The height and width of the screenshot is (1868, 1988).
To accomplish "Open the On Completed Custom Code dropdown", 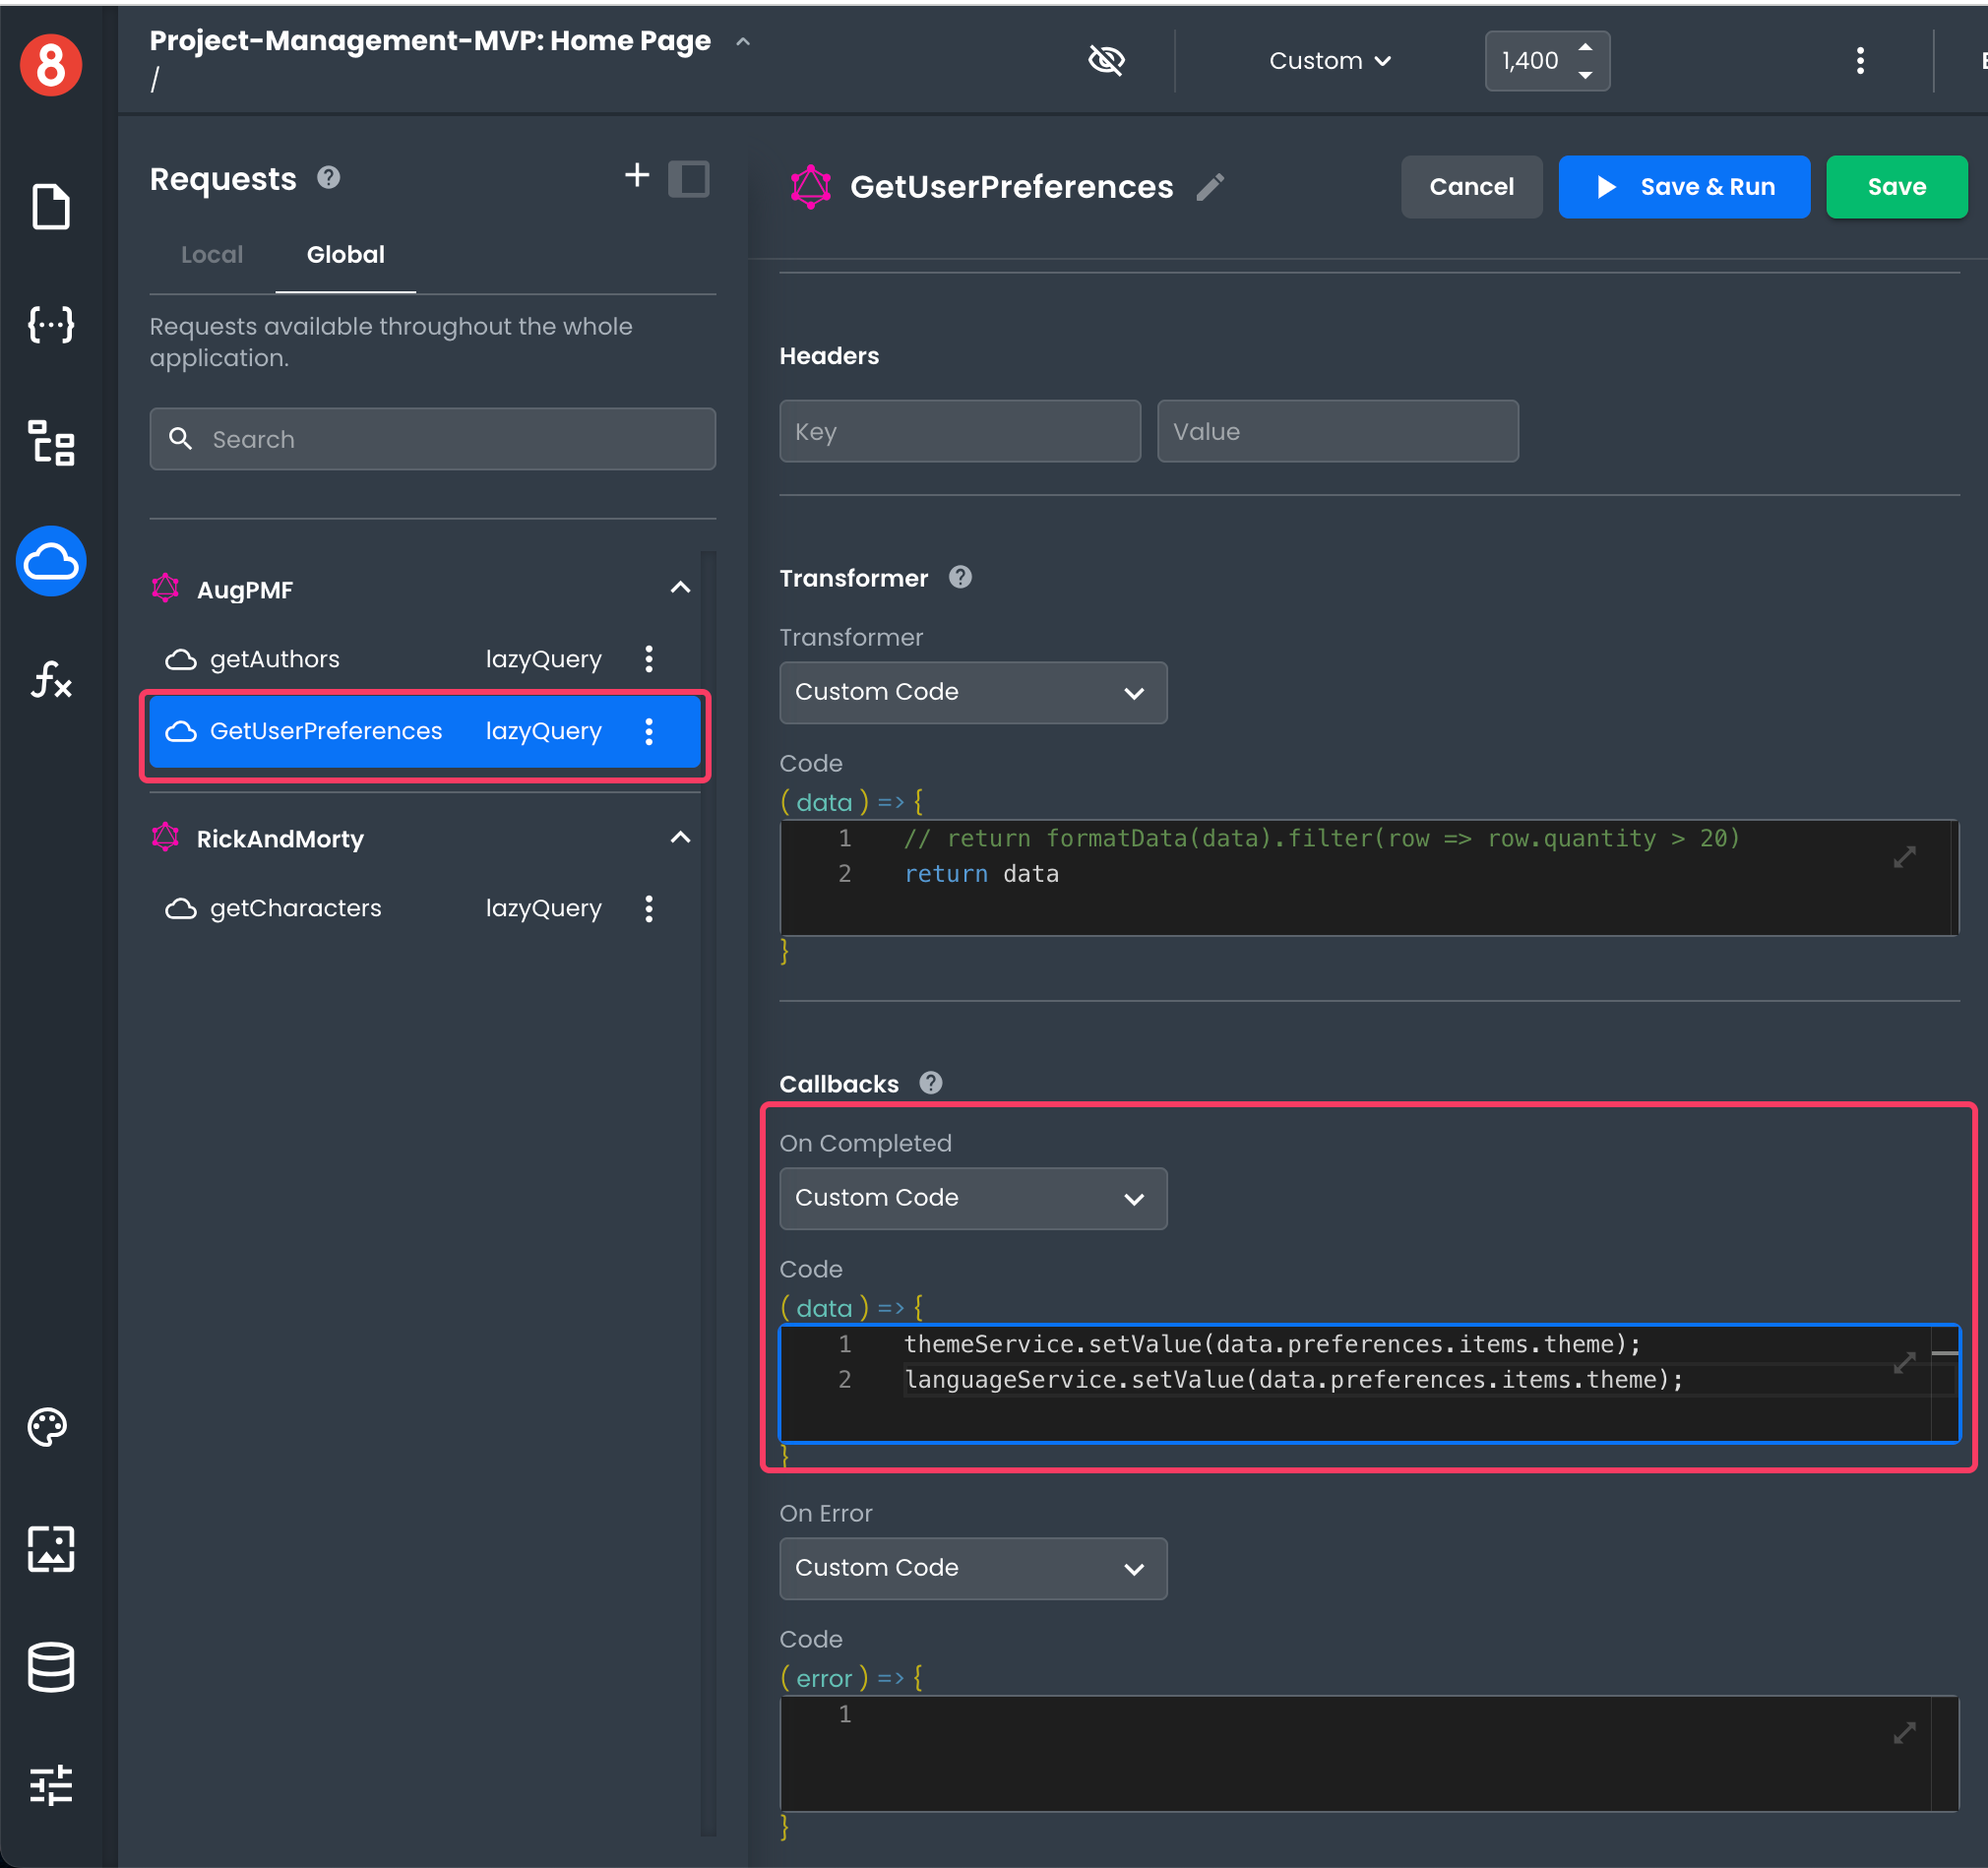I will [972, 1198].
